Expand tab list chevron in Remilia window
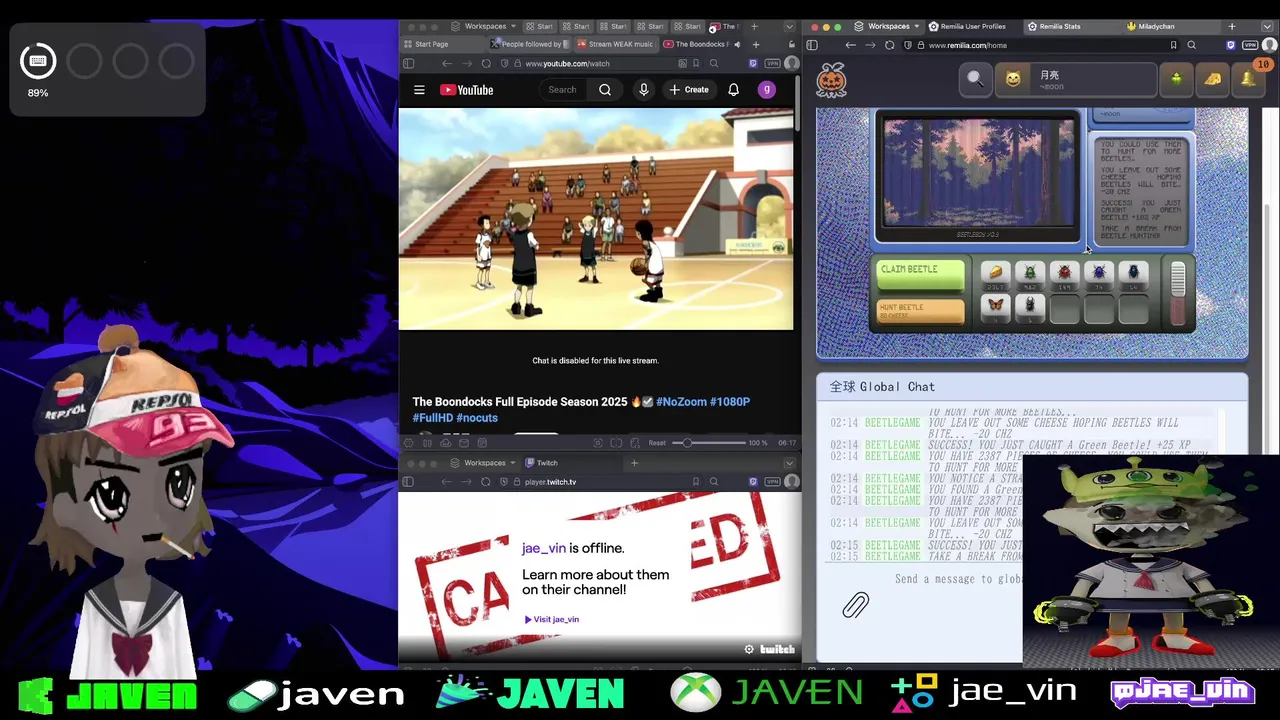The width and height of the screenshot is (1280, 720). click(1269, 26)
